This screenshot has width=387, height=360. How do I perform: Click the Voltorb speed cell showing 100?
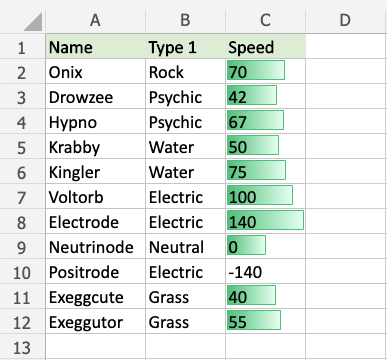click(x=266, y=196)
